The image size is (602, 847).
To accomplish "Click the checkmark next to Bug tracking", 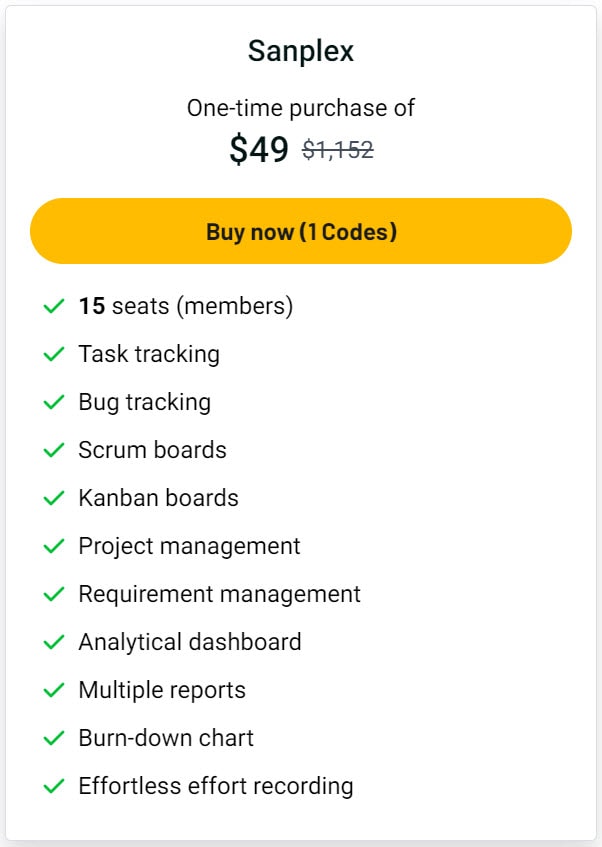I will (x=55, y=402).
